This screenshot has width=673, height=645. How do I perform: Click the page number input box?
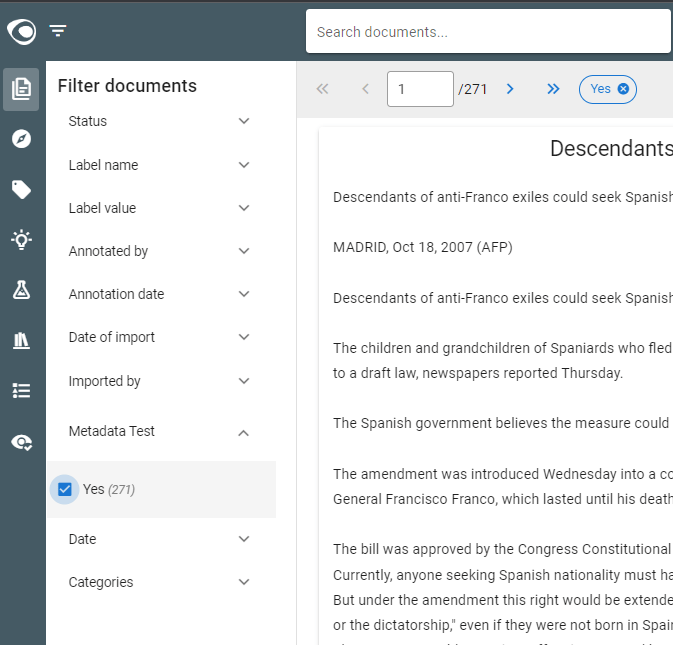[x=420, y=89]
